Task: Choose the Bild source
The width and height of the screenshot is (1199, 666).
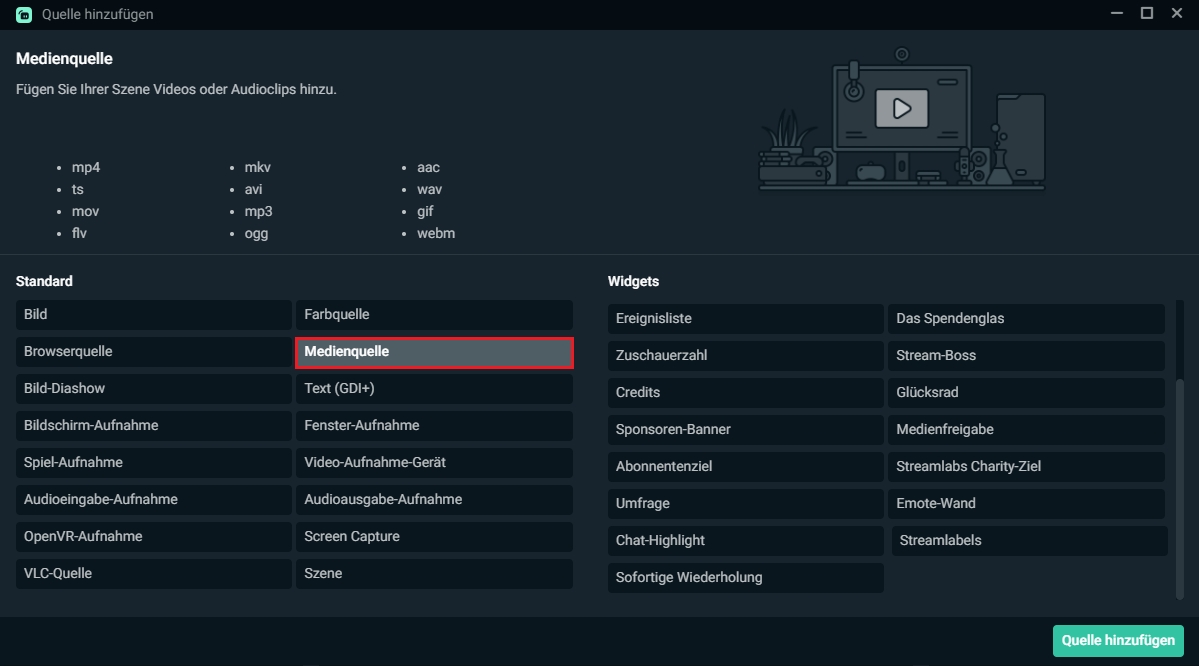Action: pyautogui.click(x=153, y=314)
